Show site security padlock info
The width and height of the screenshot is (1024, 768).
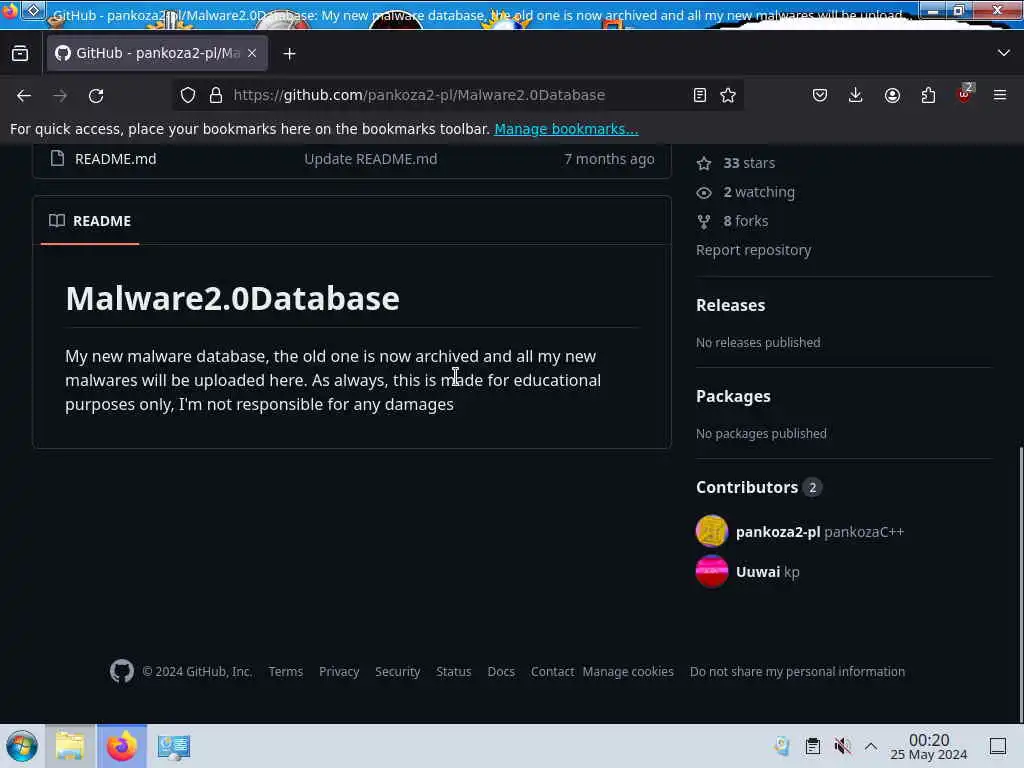[x=216, y=95]
